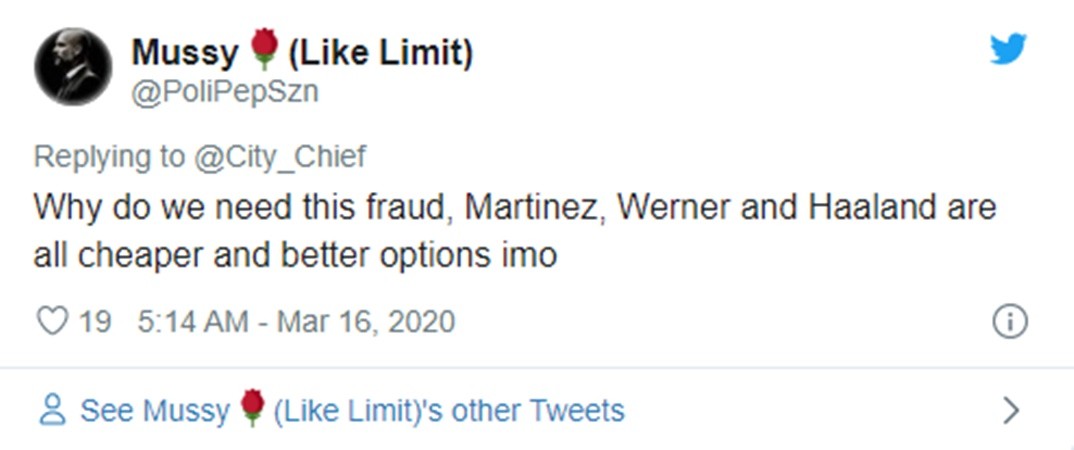Open Mussy's profile picture
1074x450 pixels.
73,67
